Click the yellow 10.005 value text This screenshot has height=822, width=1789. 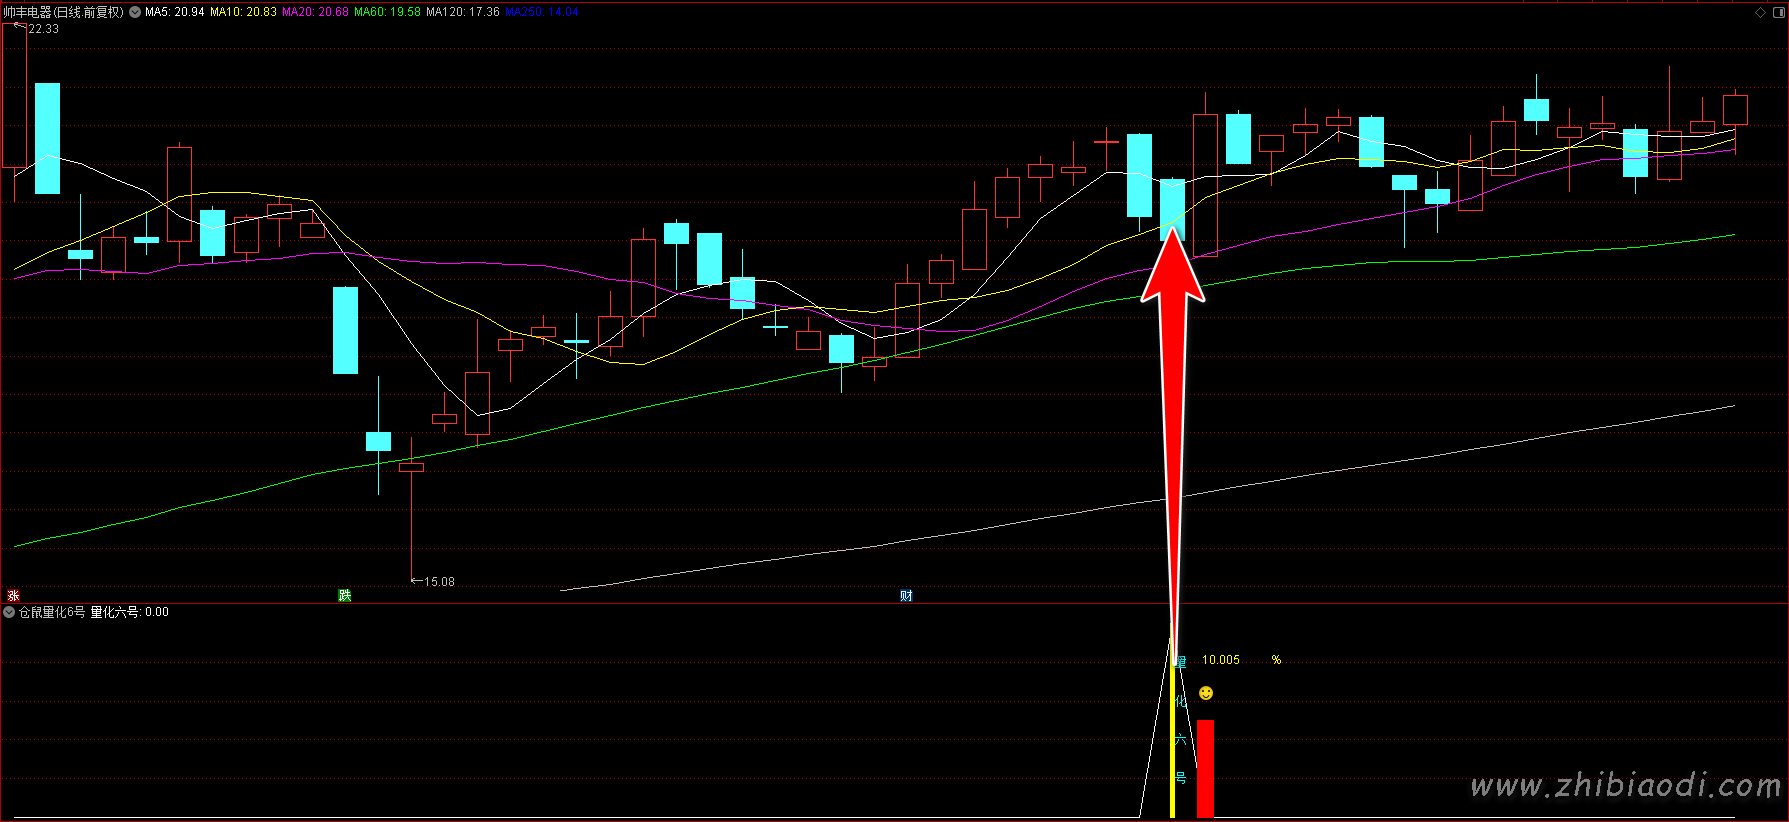tap(1221, 660)
